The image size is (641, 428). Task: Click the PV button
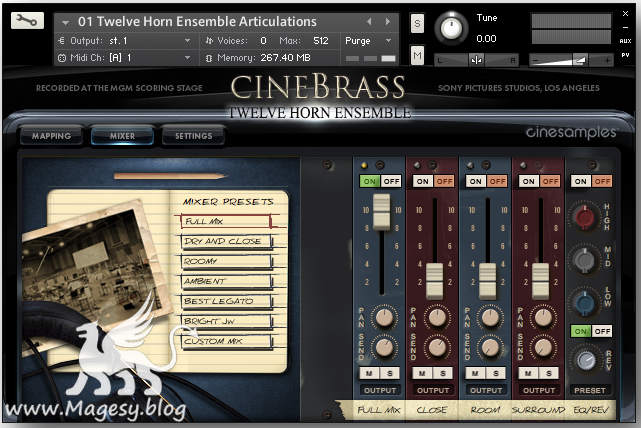625,55
